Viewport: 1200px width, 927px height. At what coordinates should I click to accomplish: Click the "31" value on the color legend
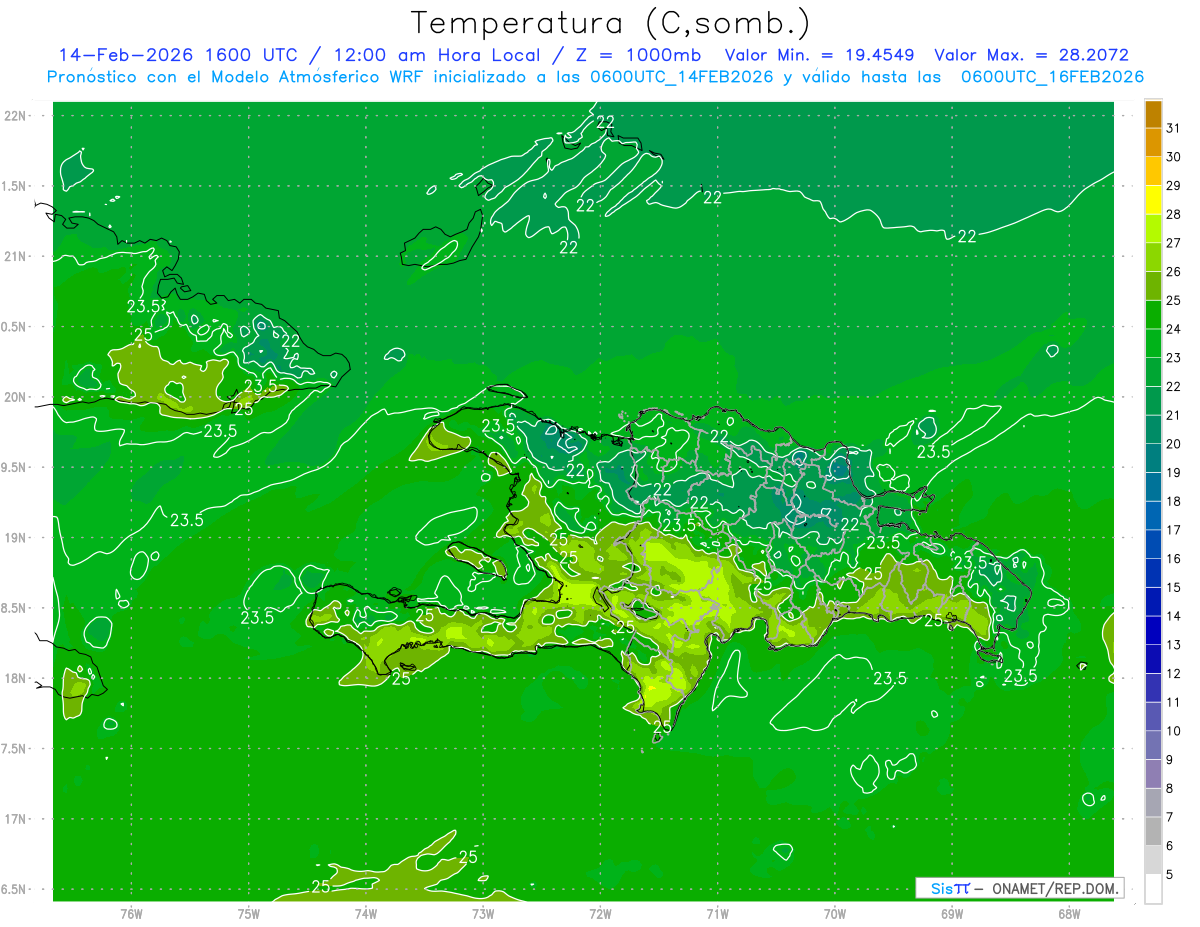pos(1173,128)
